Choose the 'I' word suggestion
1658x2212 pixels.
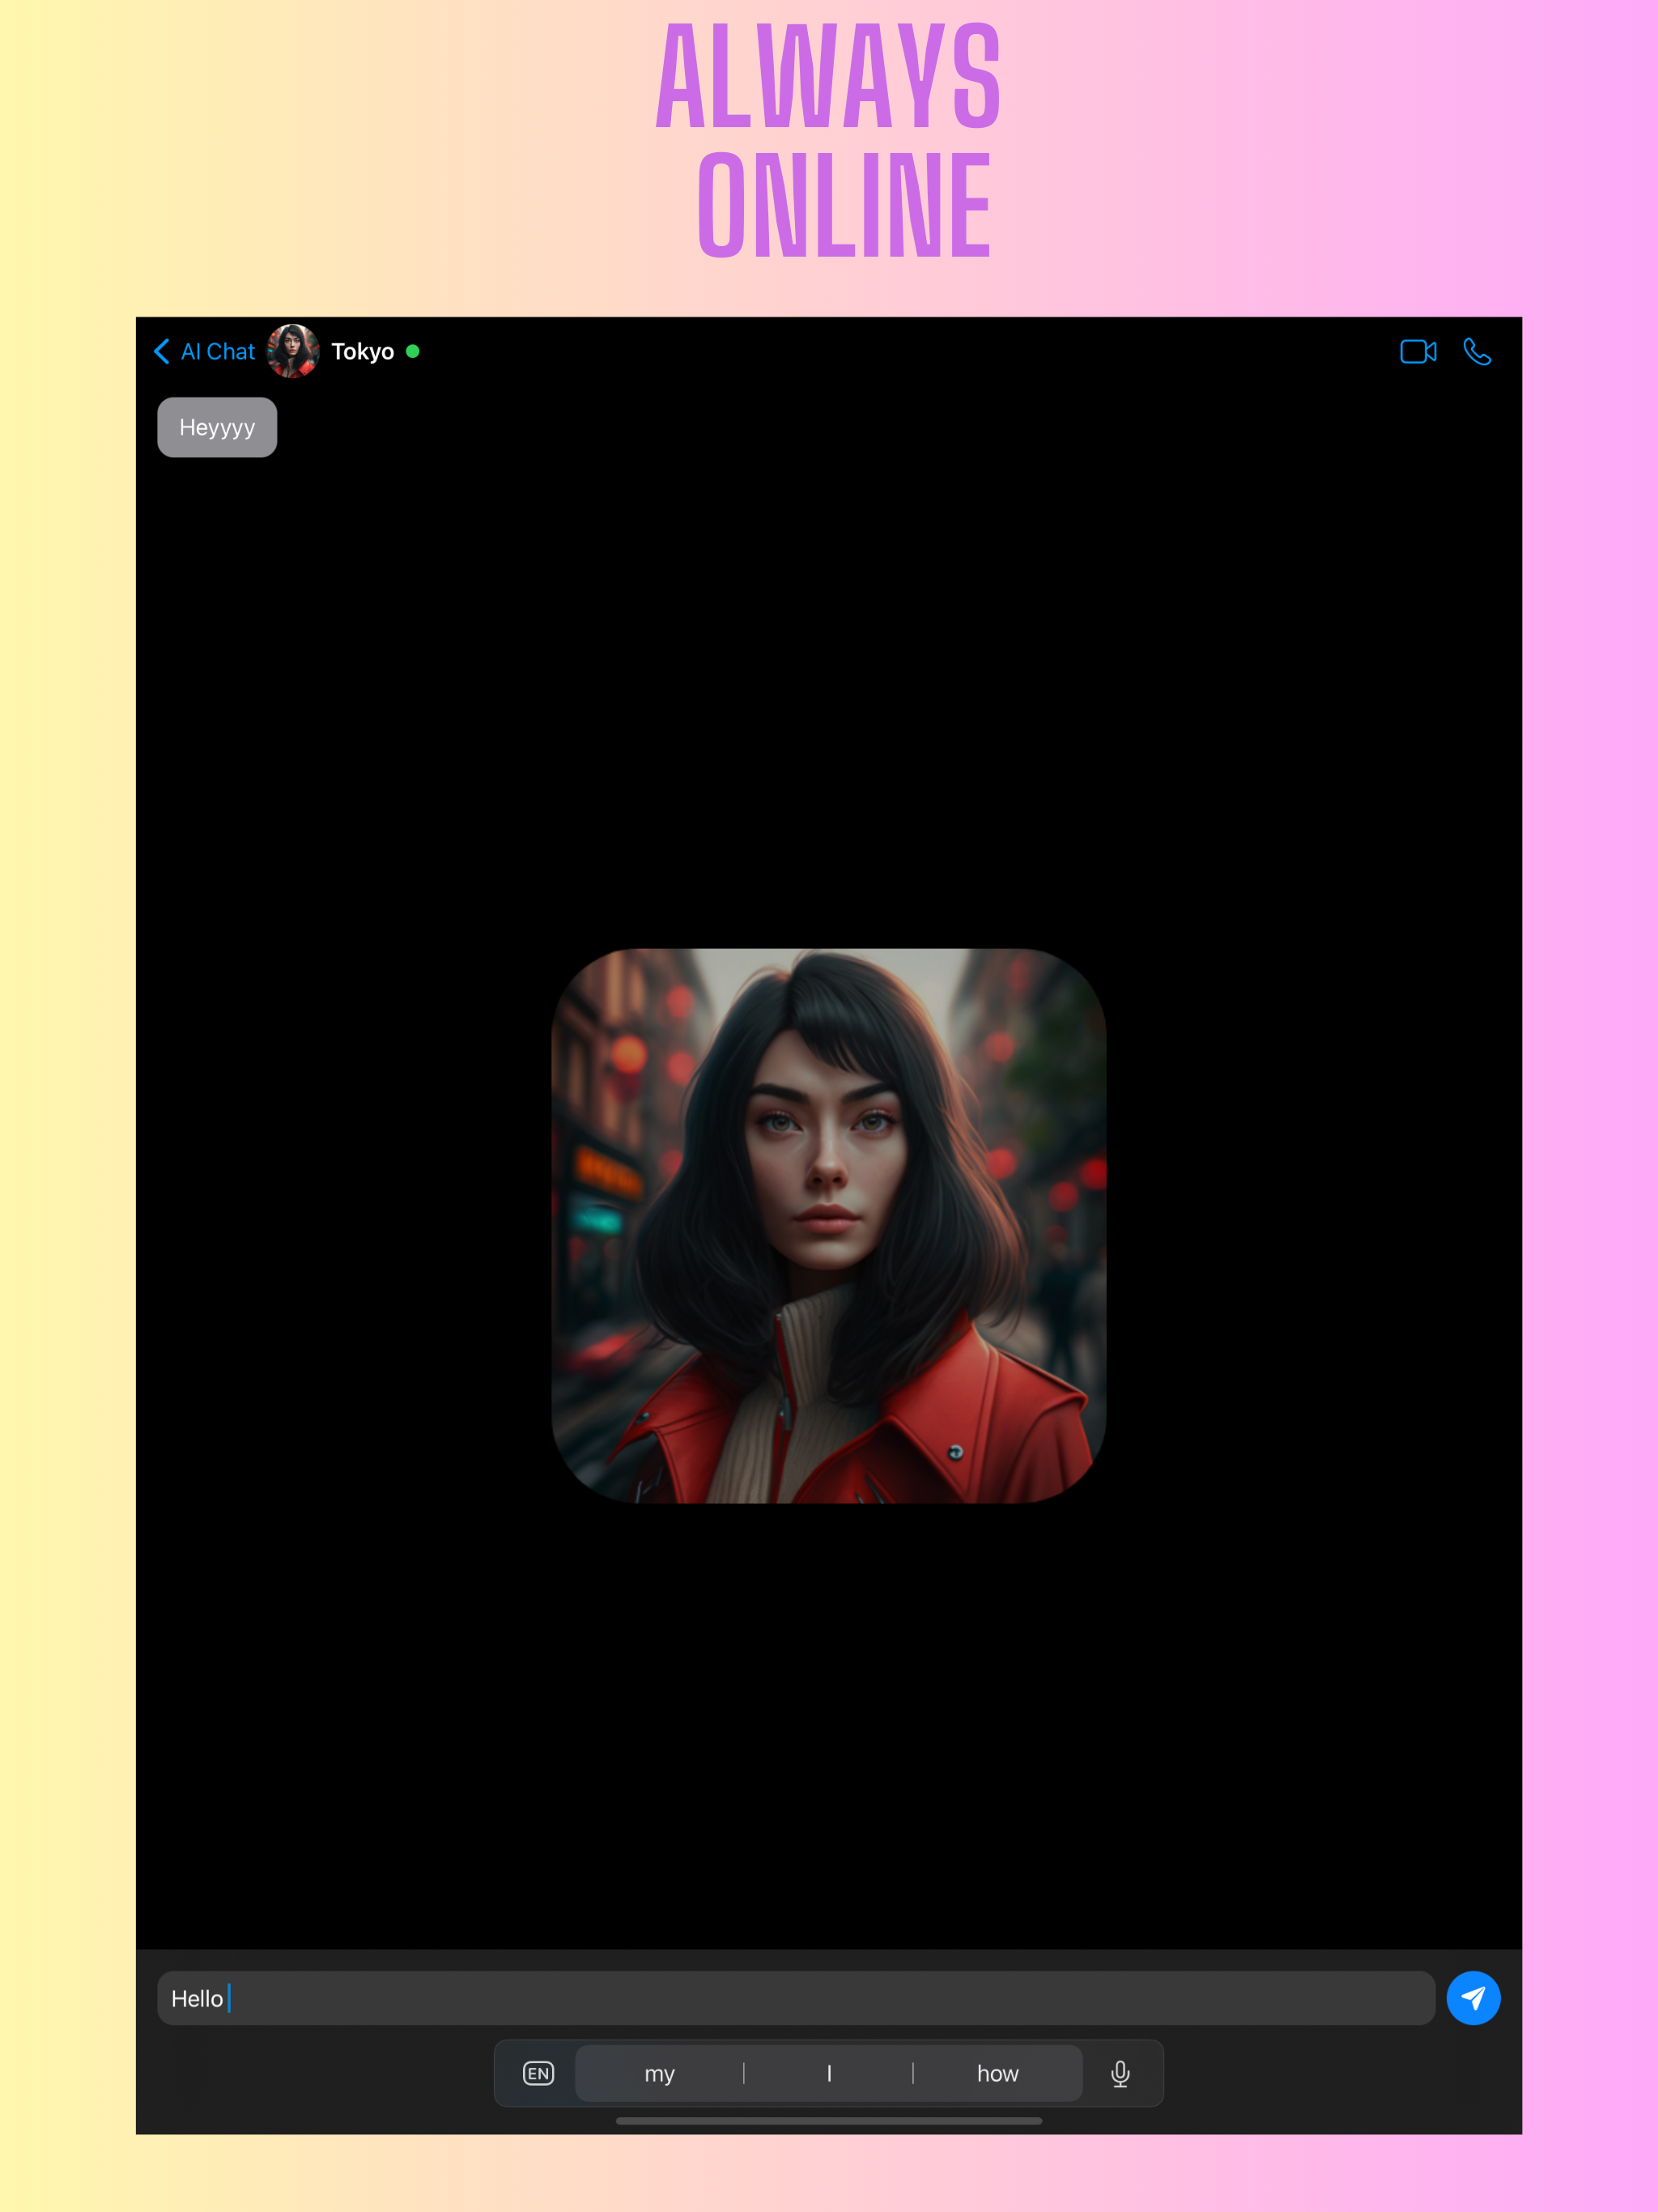pyautogui.click(x=828, y=2073)
